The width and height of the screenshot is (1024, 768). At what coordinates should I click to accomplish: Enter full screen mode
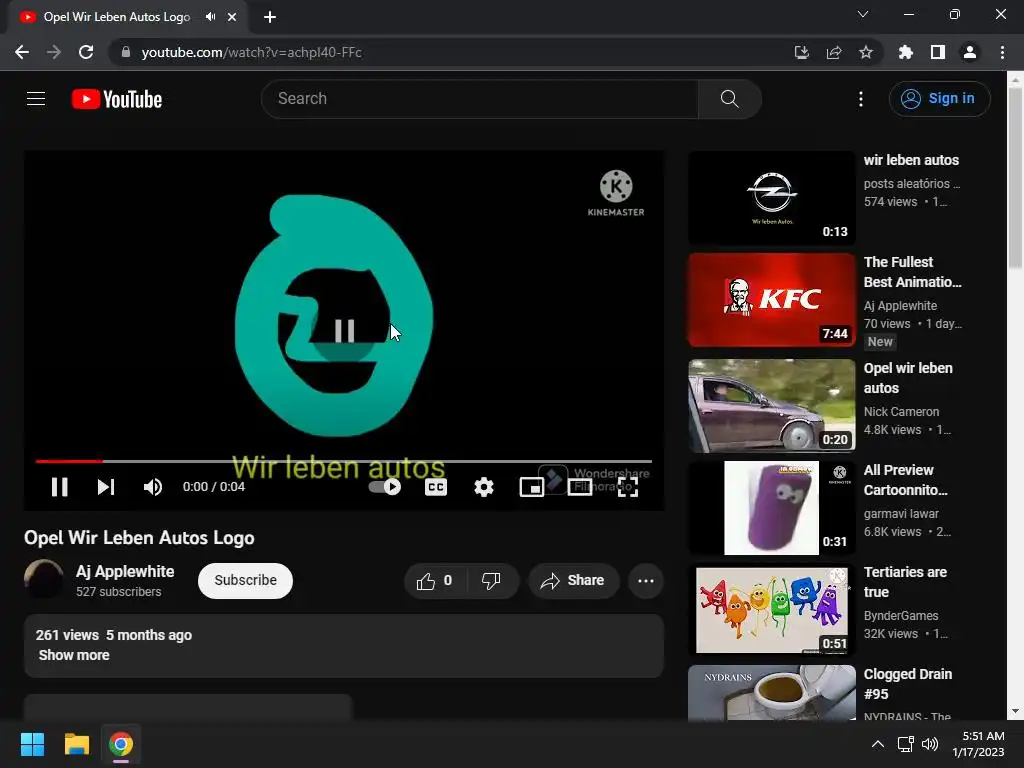click(x=628, y=487)
